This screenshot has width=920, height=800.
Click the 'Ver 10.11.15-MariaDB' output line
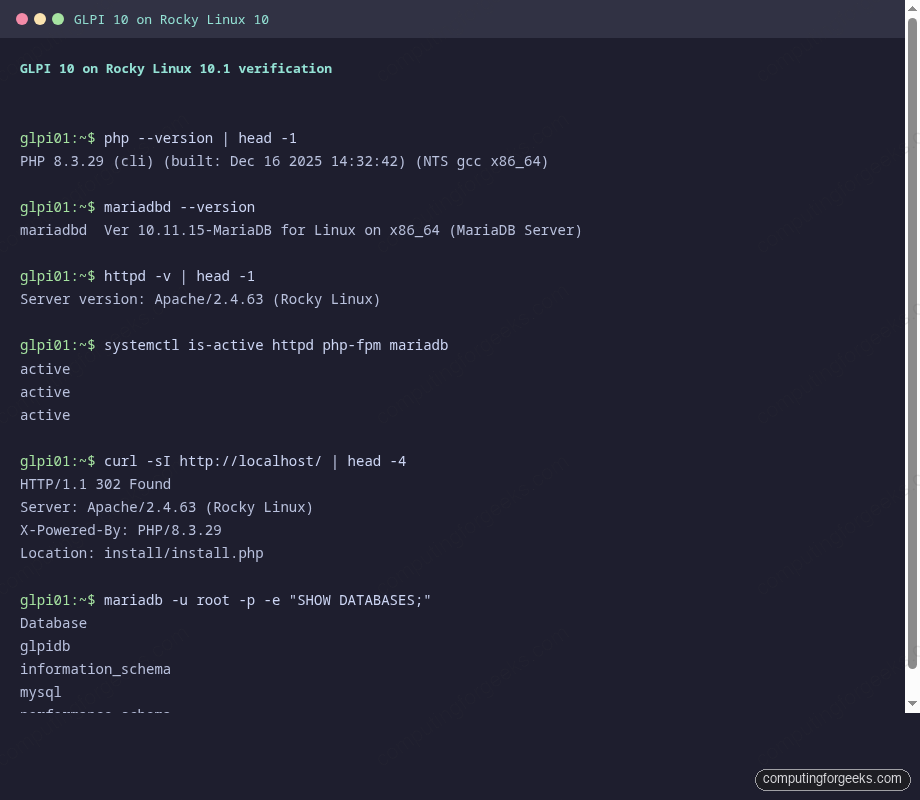tap(300, 230)
